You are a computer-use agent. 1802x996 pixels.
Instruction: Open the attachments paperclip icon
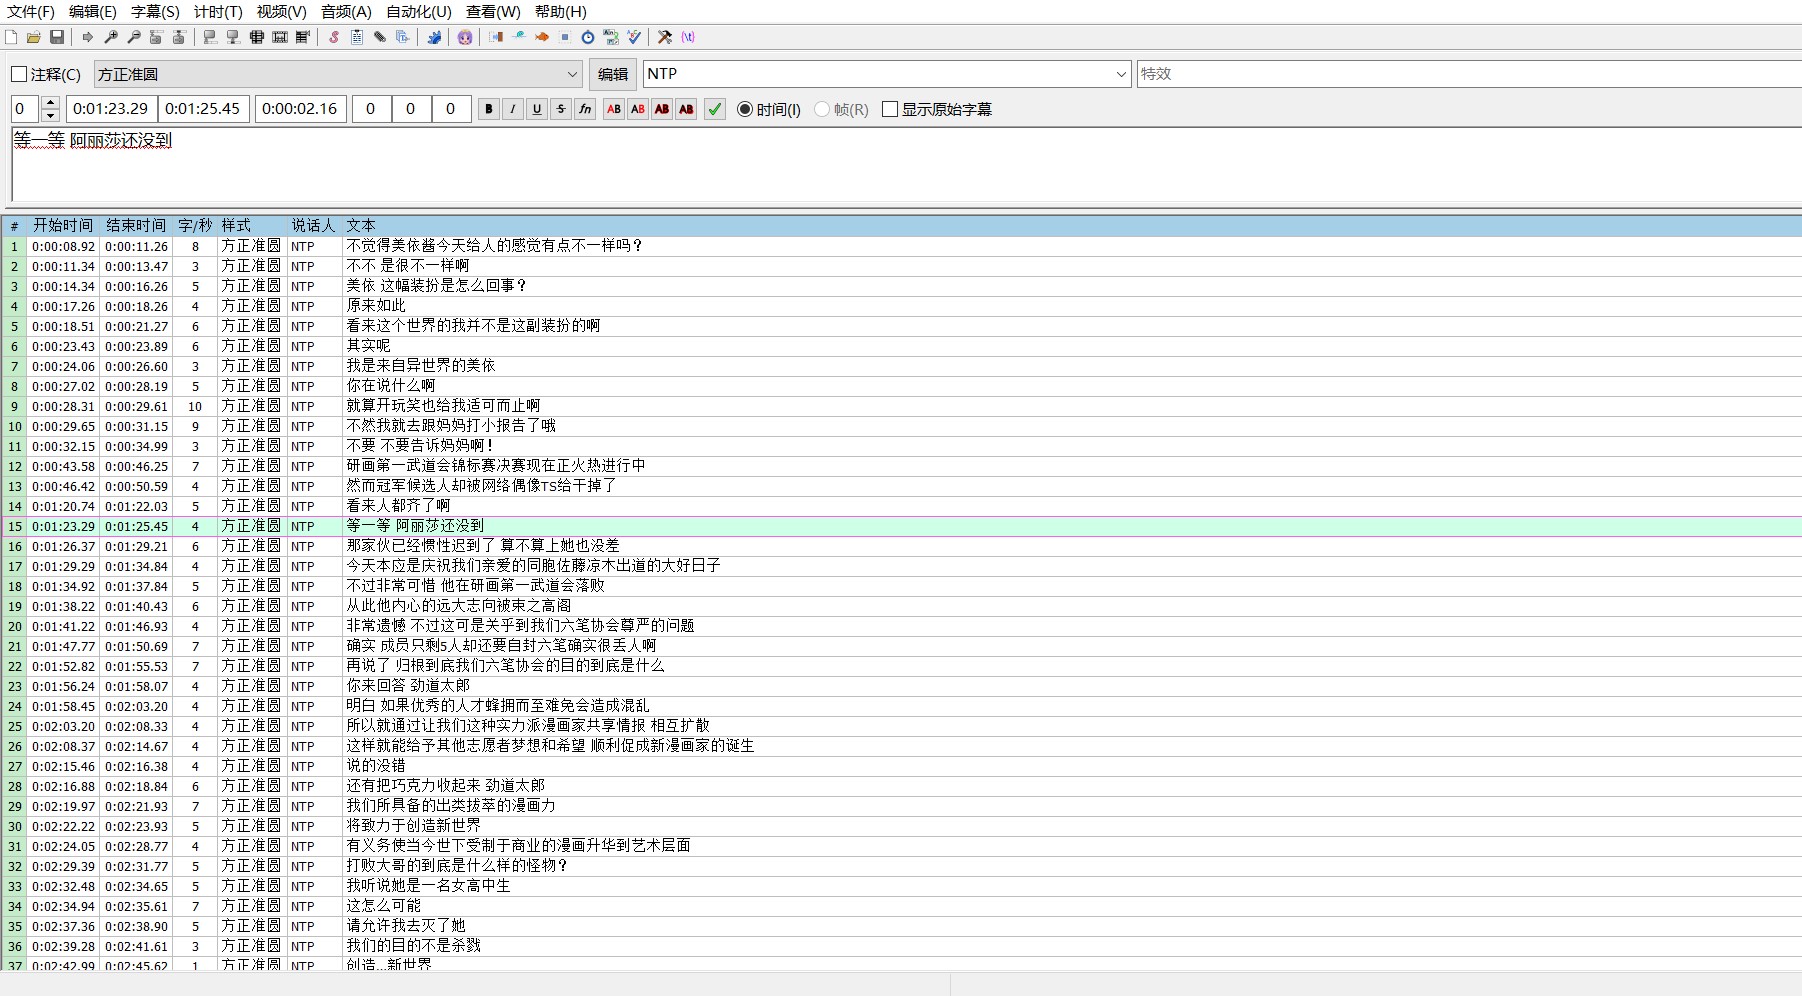point(380,37)
